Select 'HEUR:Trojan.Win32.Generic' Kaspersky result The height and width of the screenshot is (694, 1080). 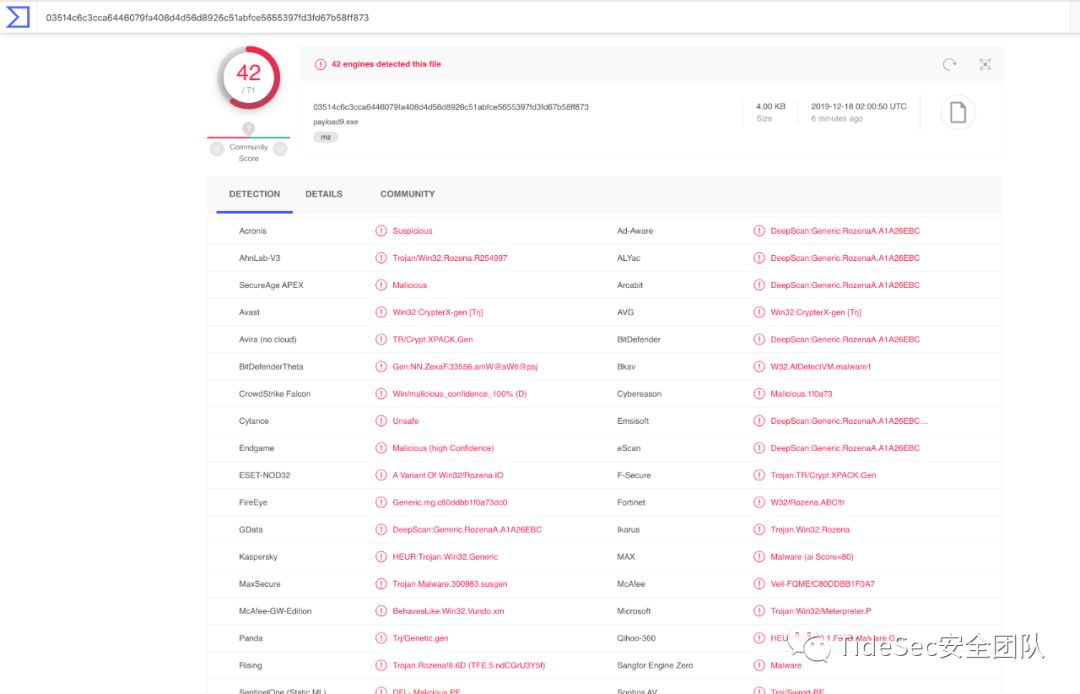(445, 556)
